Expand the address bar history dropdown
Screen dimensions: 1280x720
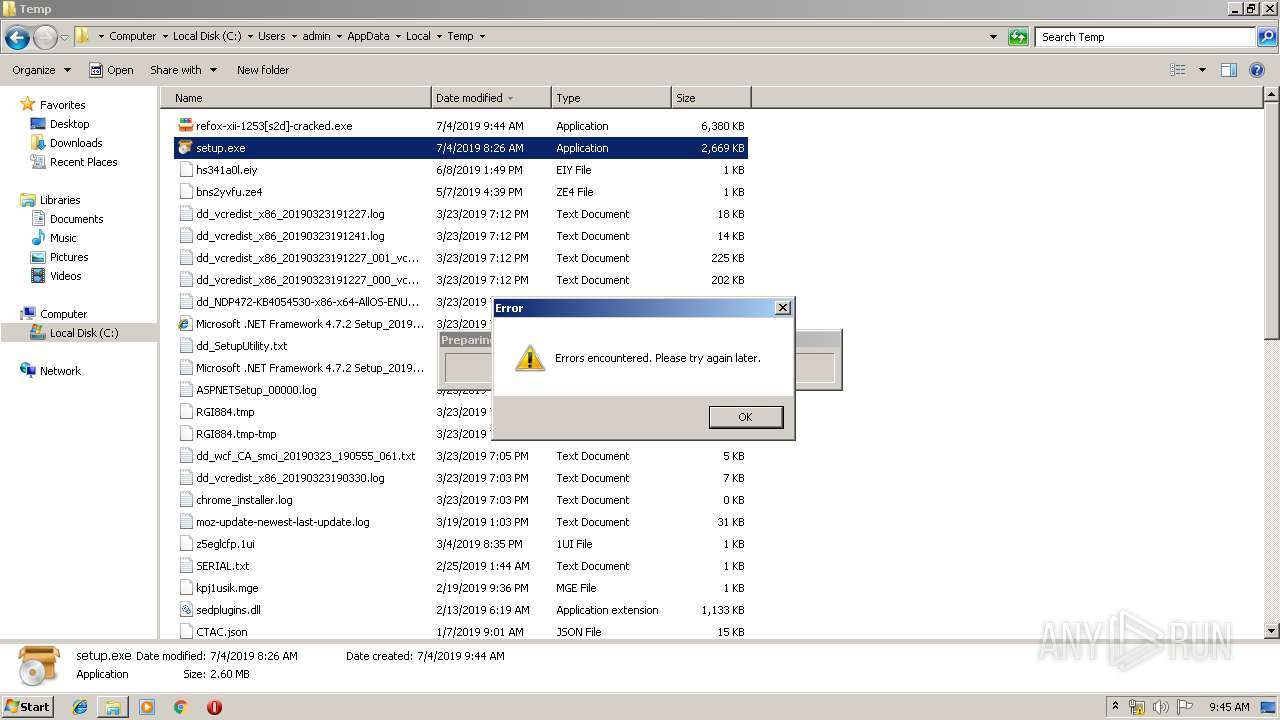(x=993, y=37)
